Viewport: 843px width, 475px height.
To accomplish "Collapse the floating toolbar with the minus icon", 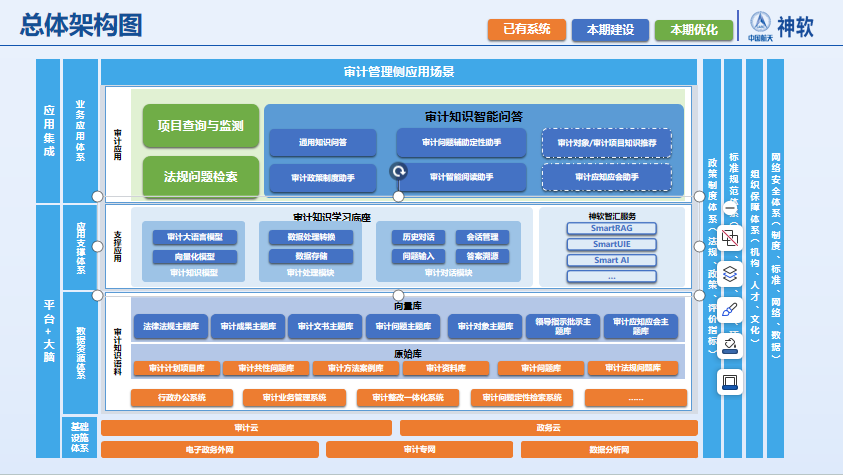I will pyautogui.click(x=730, y=208).
